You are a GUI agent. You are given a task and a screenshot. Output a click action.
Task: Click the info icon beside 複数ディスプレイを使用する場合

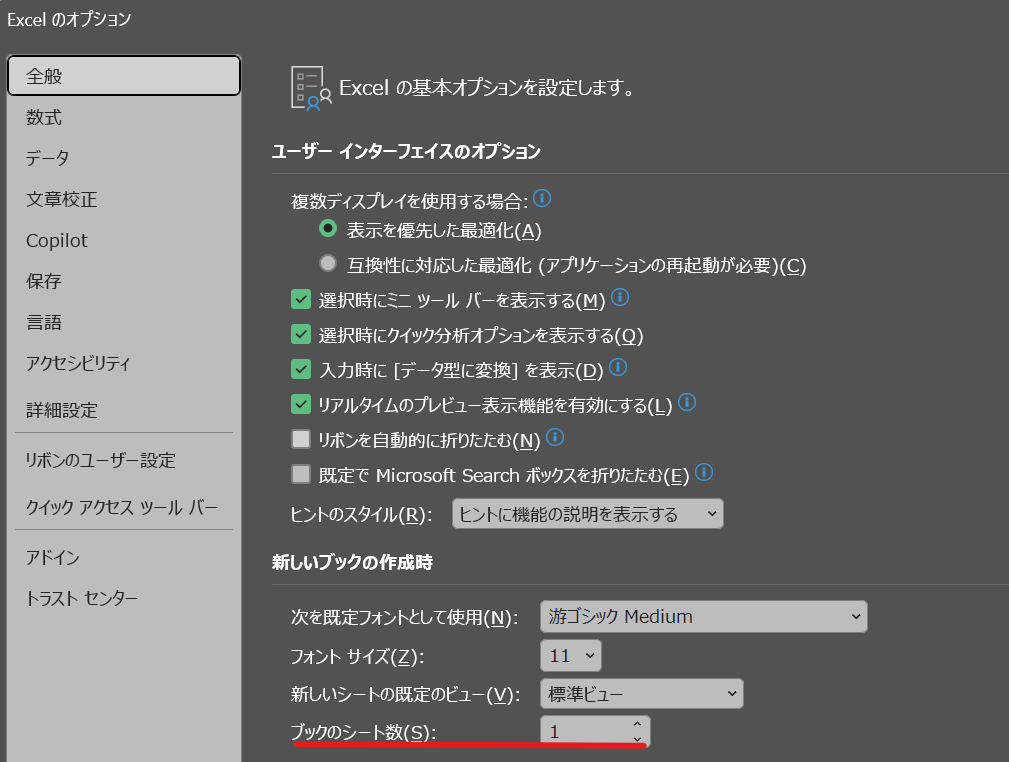(x=541, y=198)
